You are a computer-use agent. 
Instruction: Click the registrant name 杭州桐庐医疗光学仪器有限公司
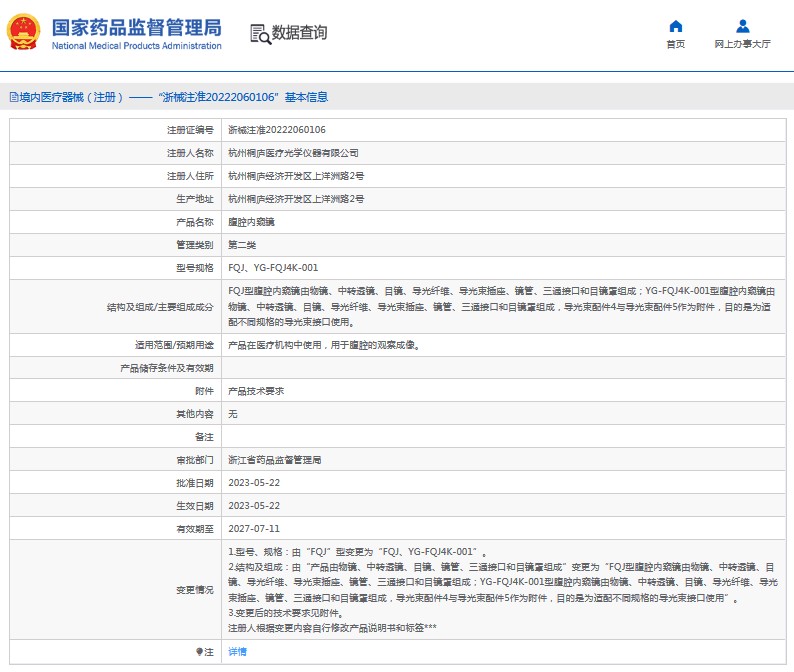click(x=293, y=153)
